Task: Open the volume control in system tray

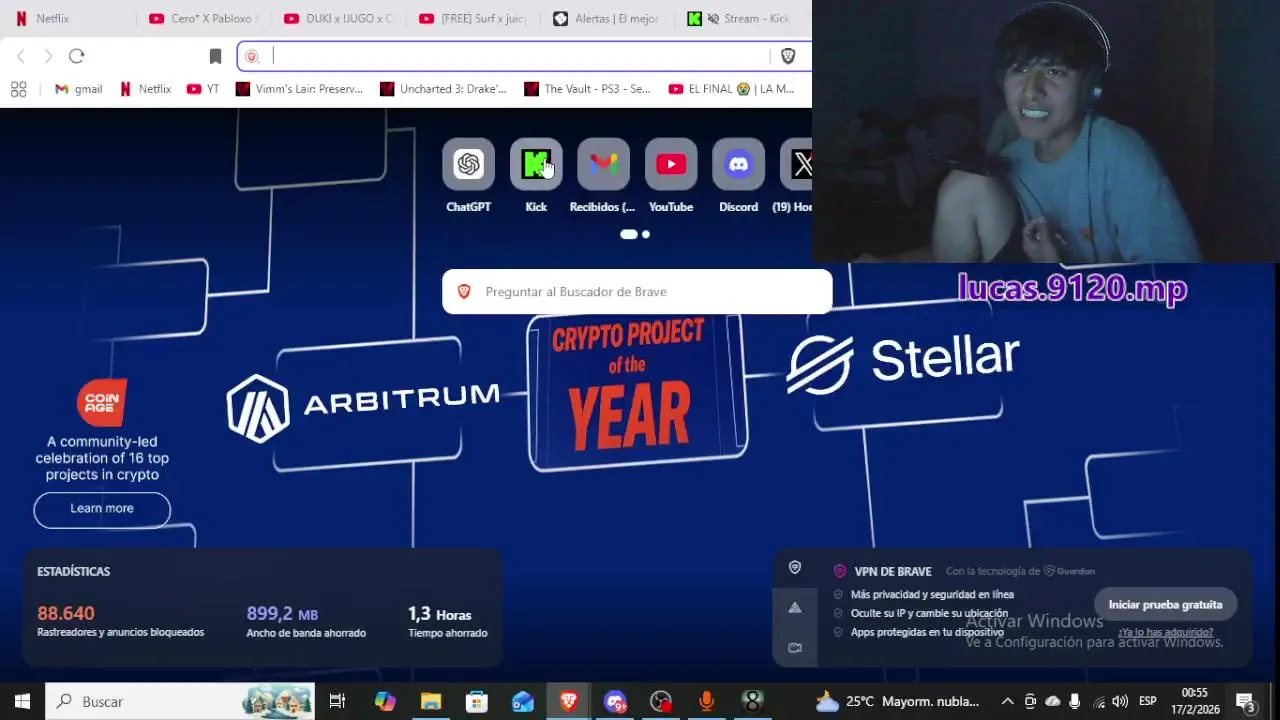Action: pos(1120,702)
